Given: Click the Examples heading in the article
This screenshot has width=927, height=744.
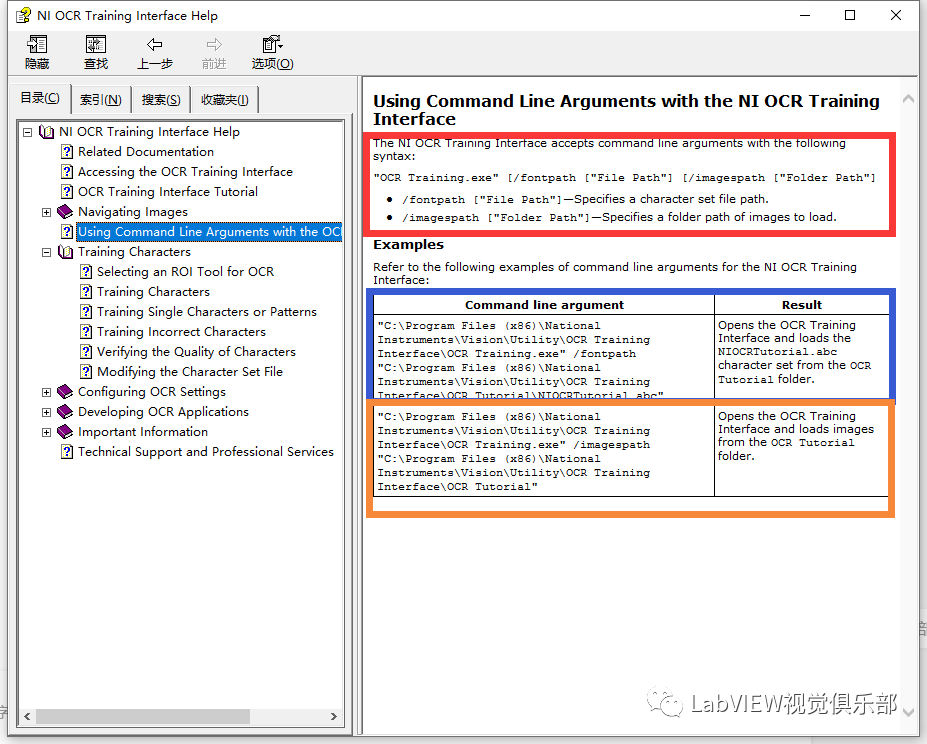Looking at the screenshot, I should (408, 245).
